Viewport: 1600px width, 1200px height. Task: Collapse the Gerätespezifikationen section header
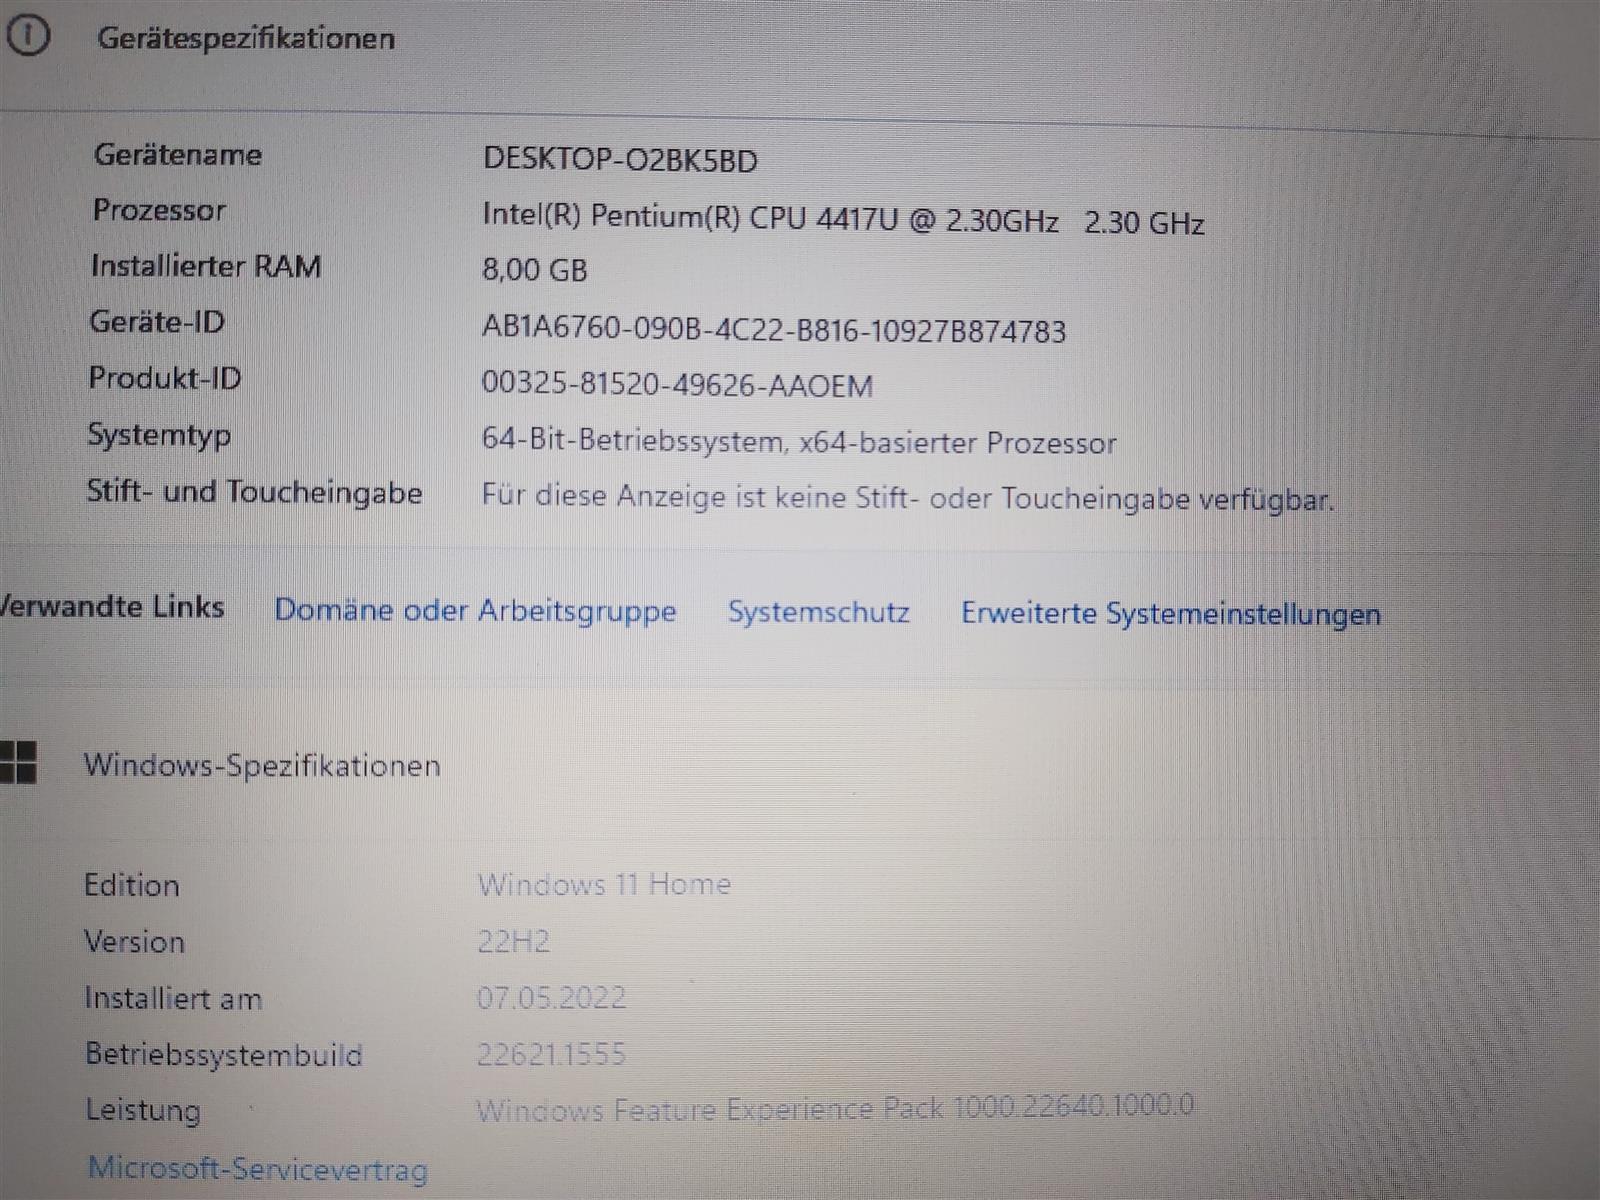246,39
